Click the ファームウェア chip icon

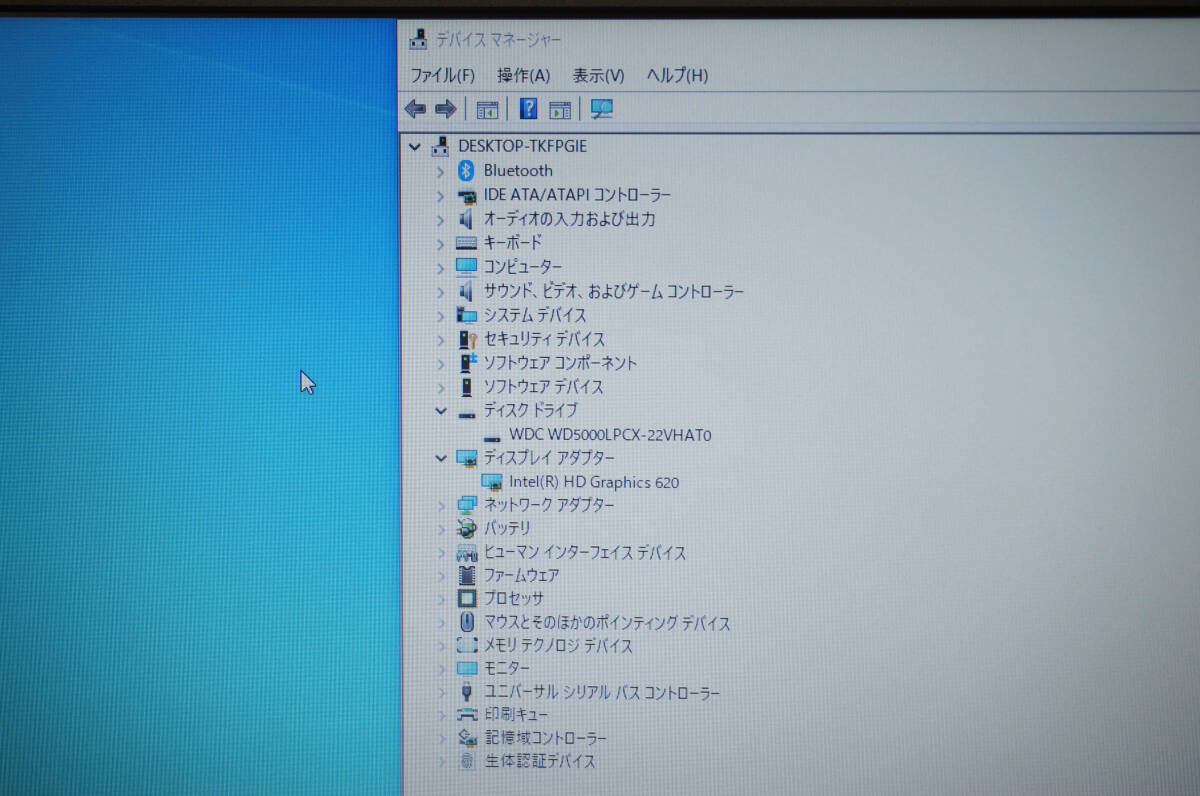466,575
